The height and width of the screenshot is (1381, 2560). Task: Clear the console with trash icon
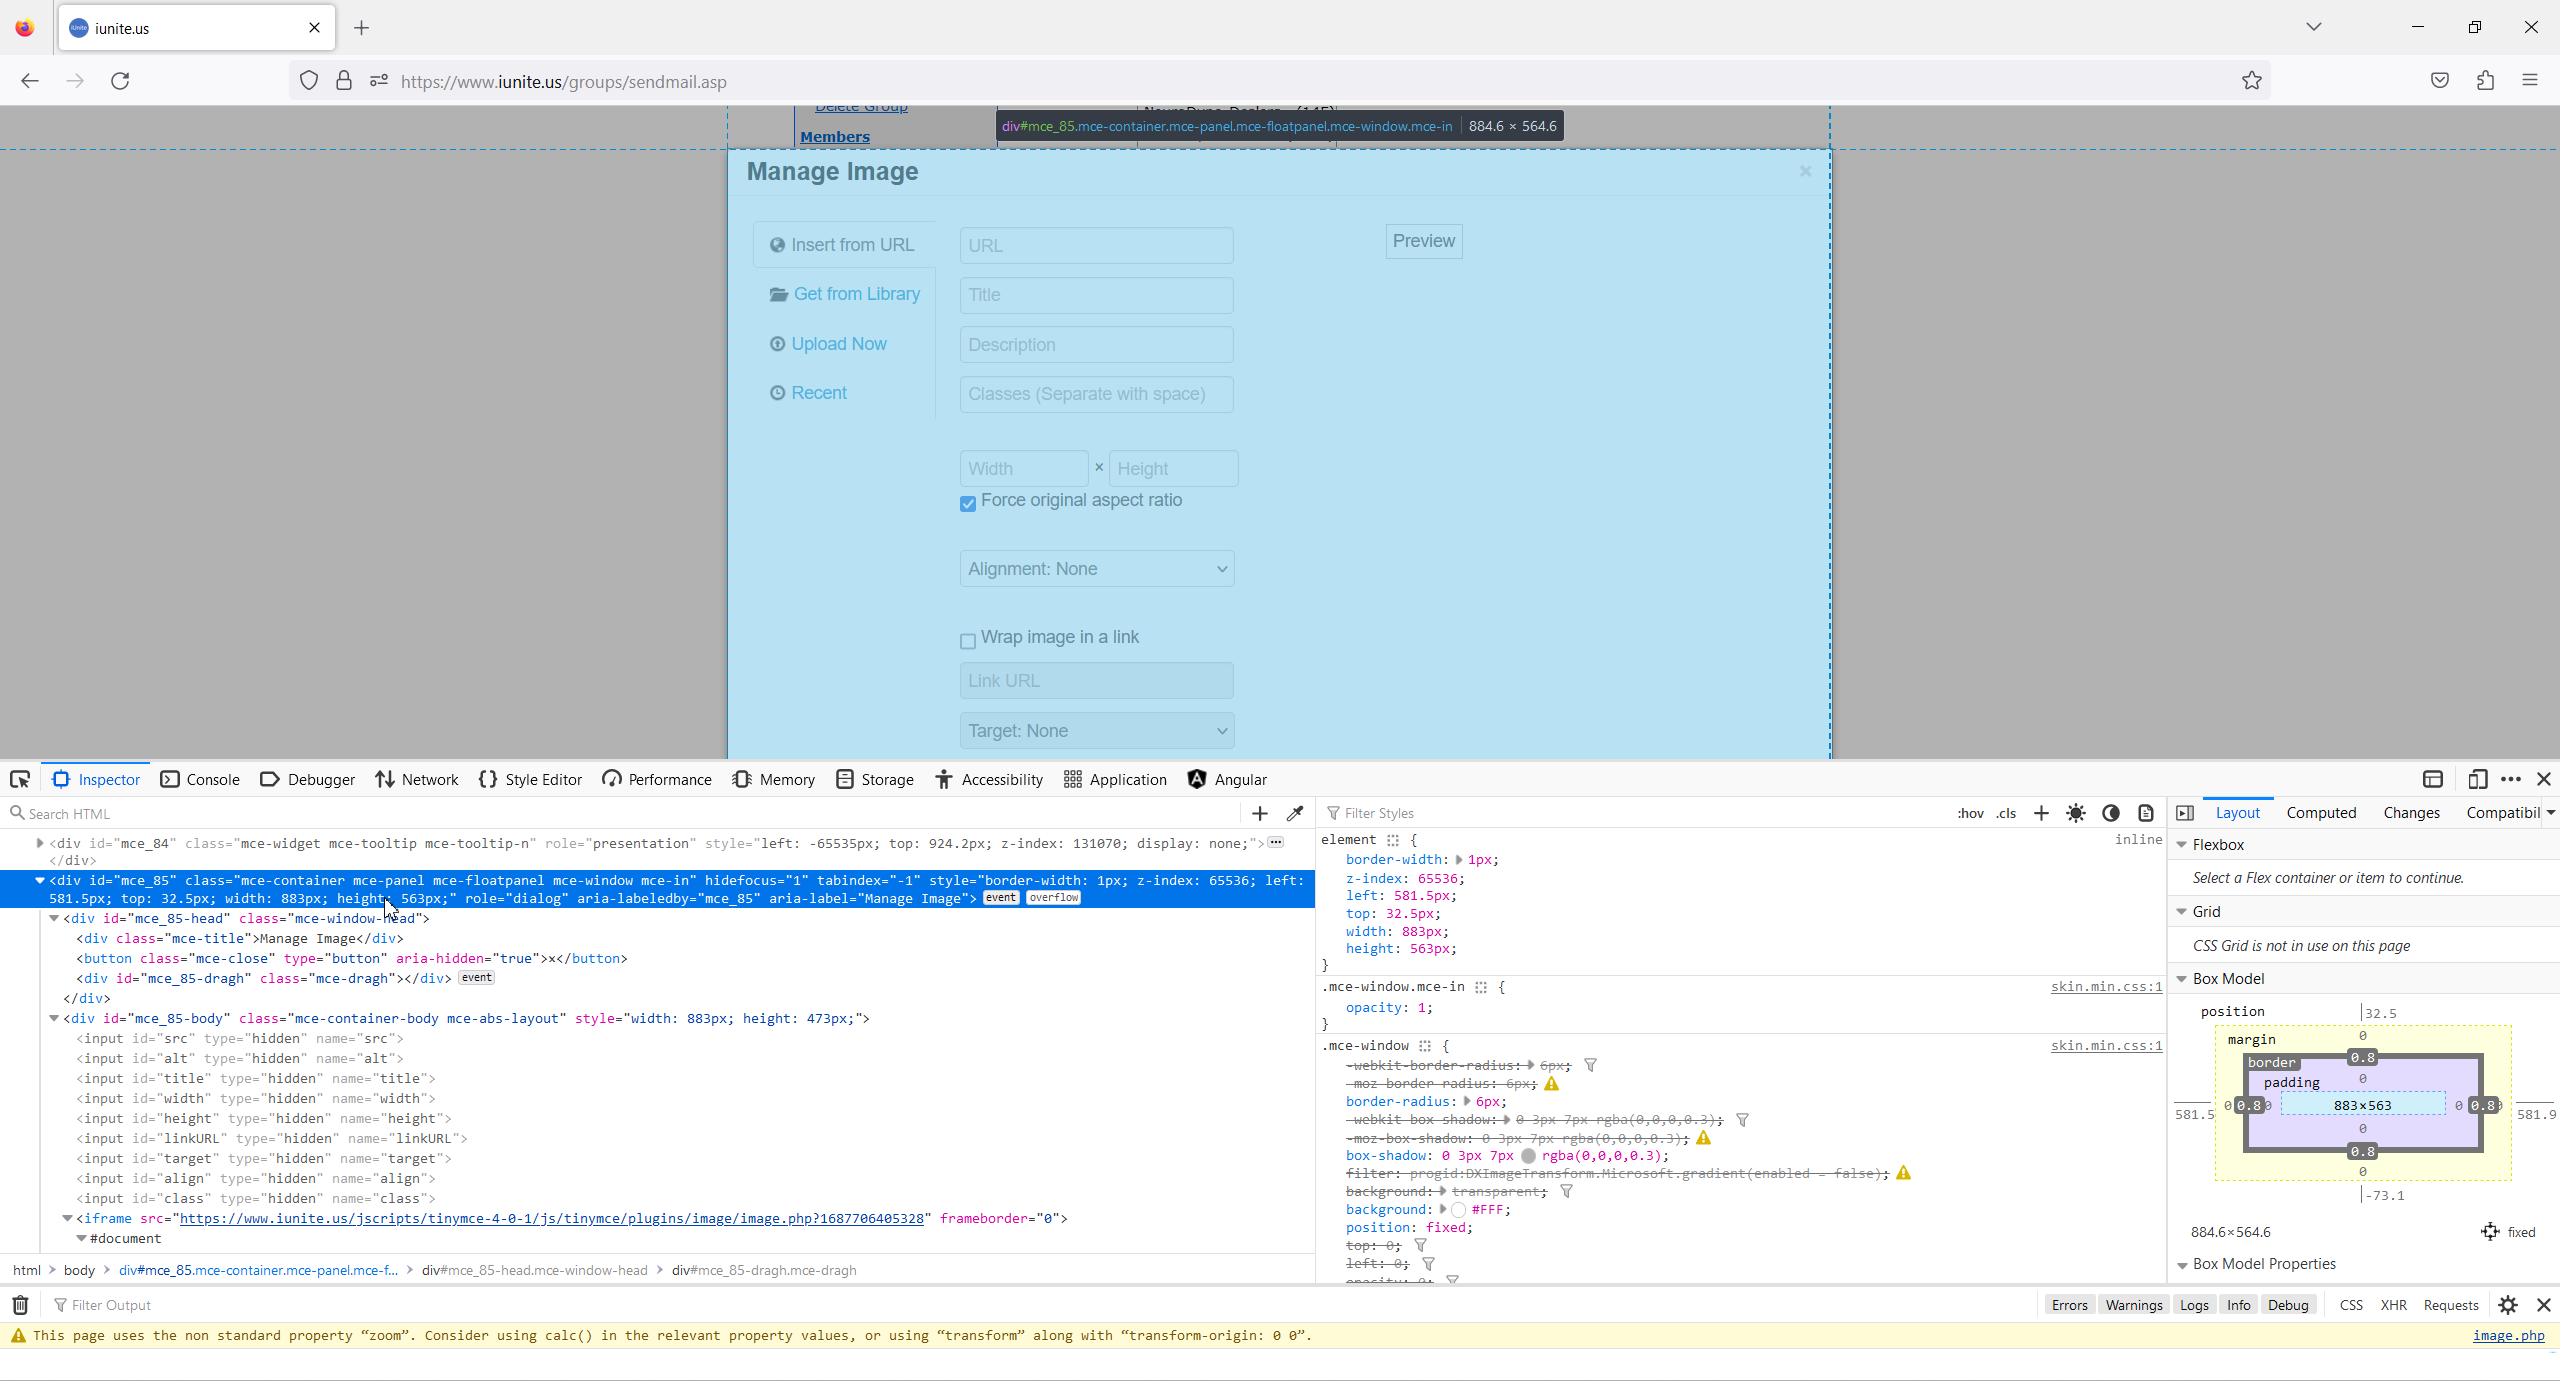tap(20, 1305)
